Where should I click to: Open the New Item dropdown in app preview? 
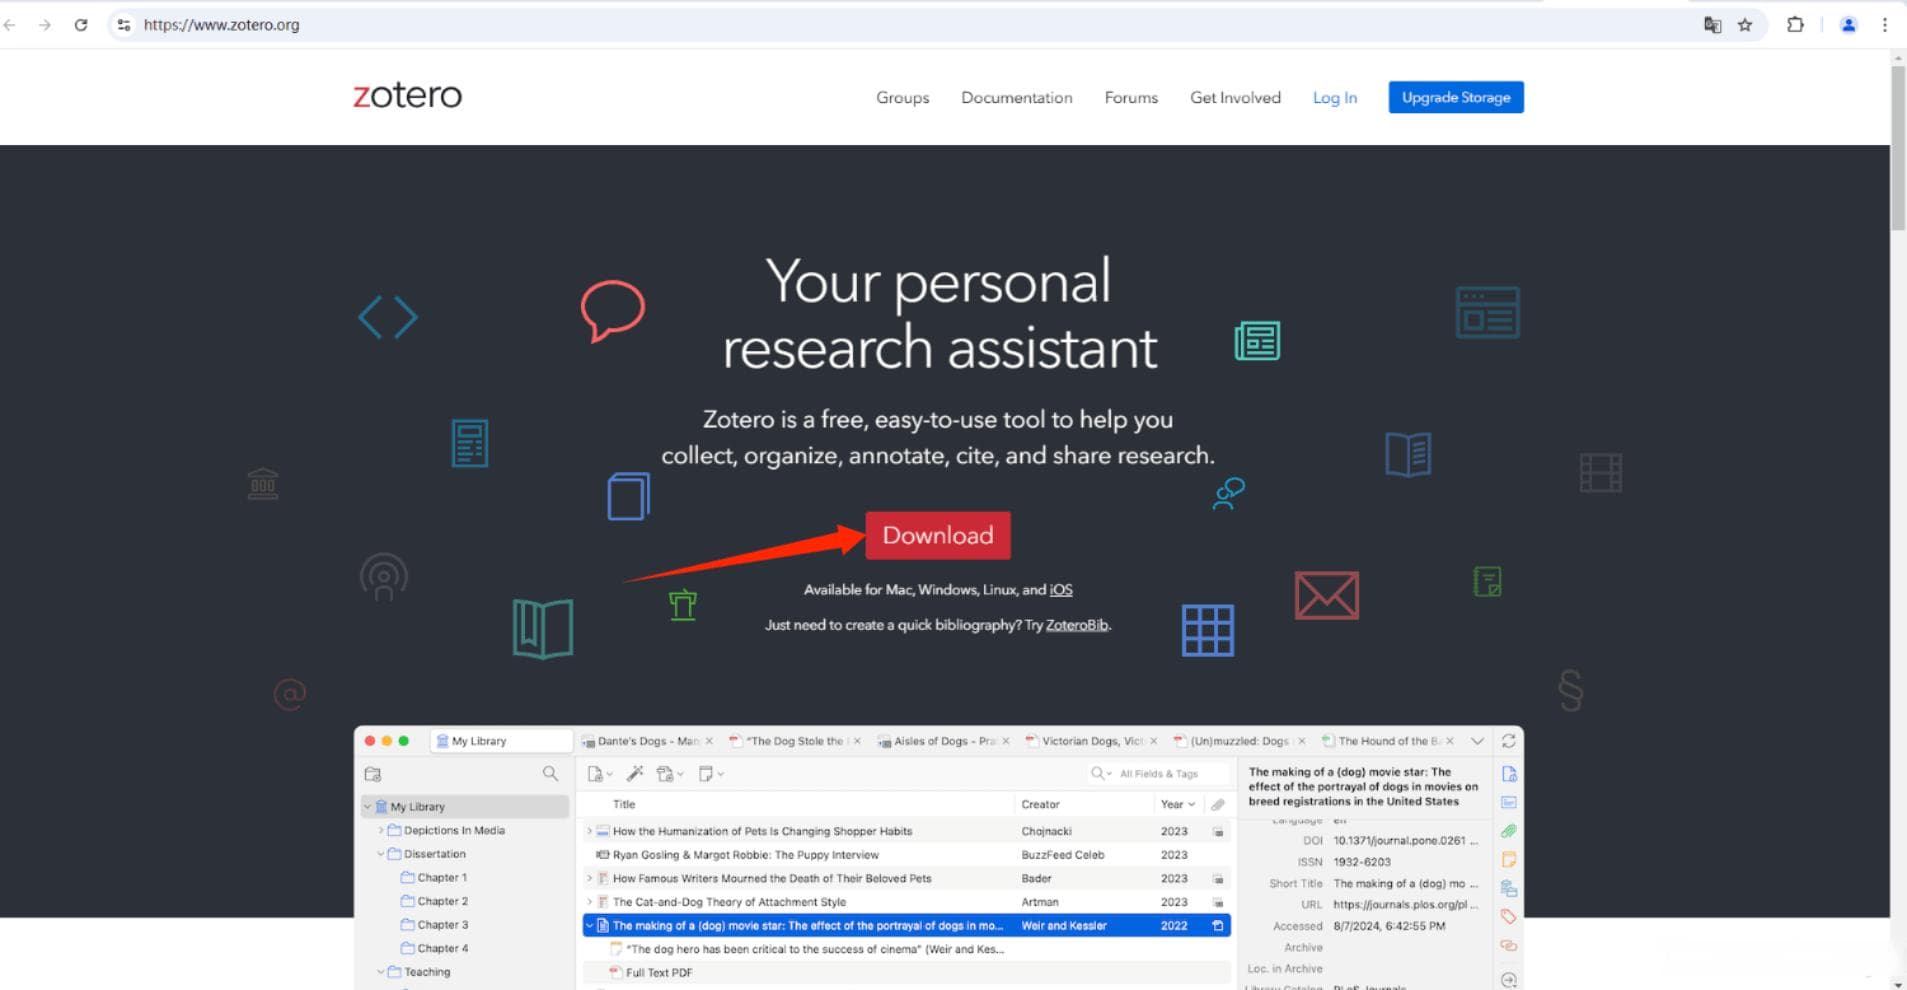point(600,774)
